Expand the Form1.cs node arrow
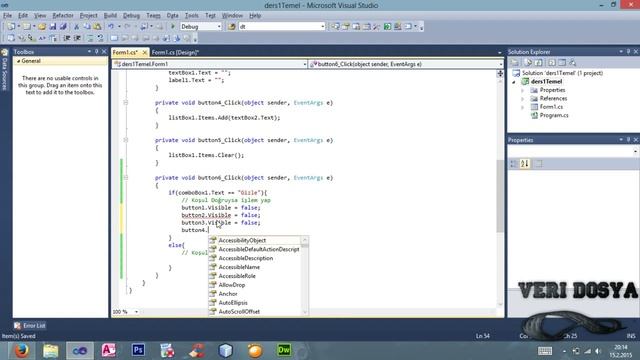 [x=522, y=107]
